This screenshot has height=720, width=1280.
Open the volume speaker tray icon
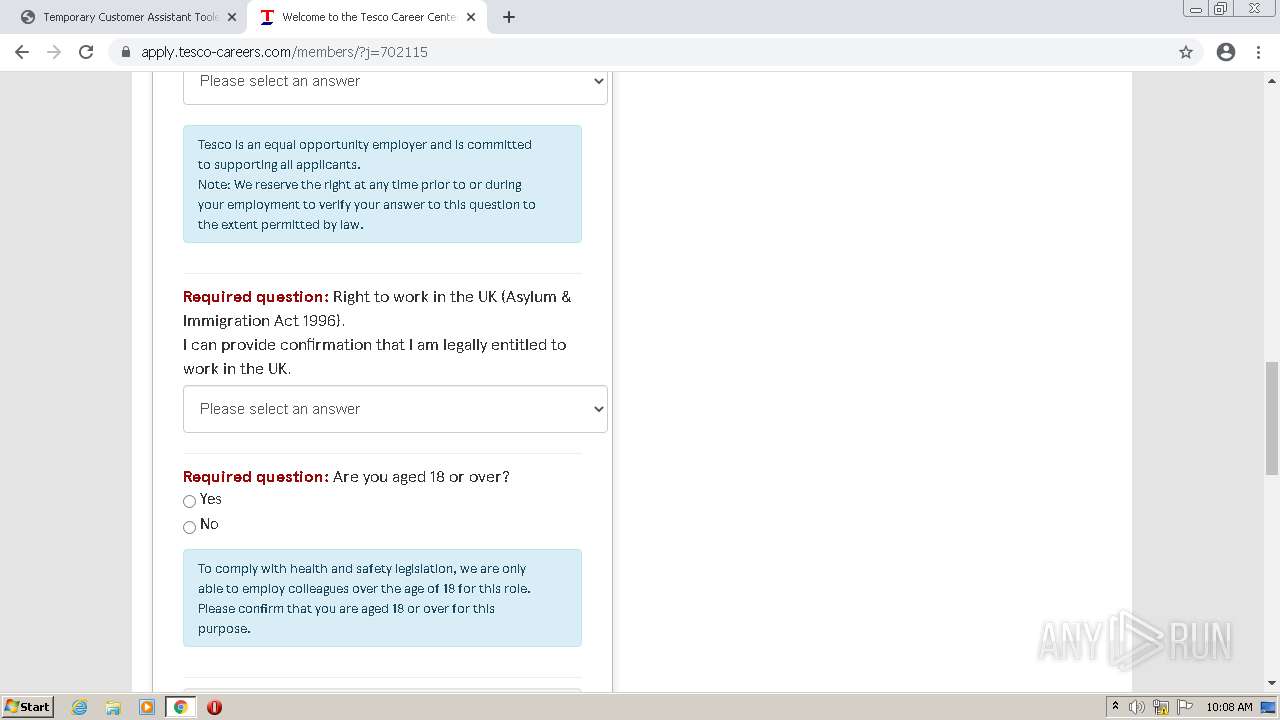pos(1137,707)
